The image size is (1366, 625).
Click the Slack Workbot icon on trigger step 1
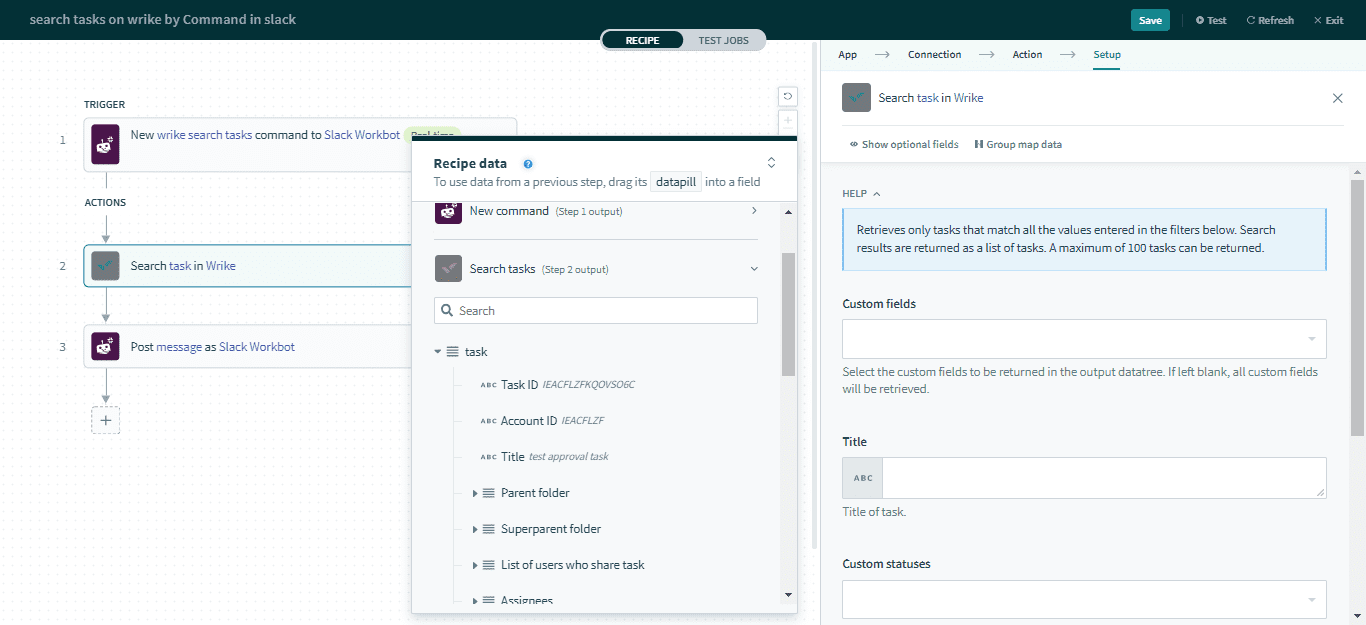pyautogui.click(x=105, y=144)
